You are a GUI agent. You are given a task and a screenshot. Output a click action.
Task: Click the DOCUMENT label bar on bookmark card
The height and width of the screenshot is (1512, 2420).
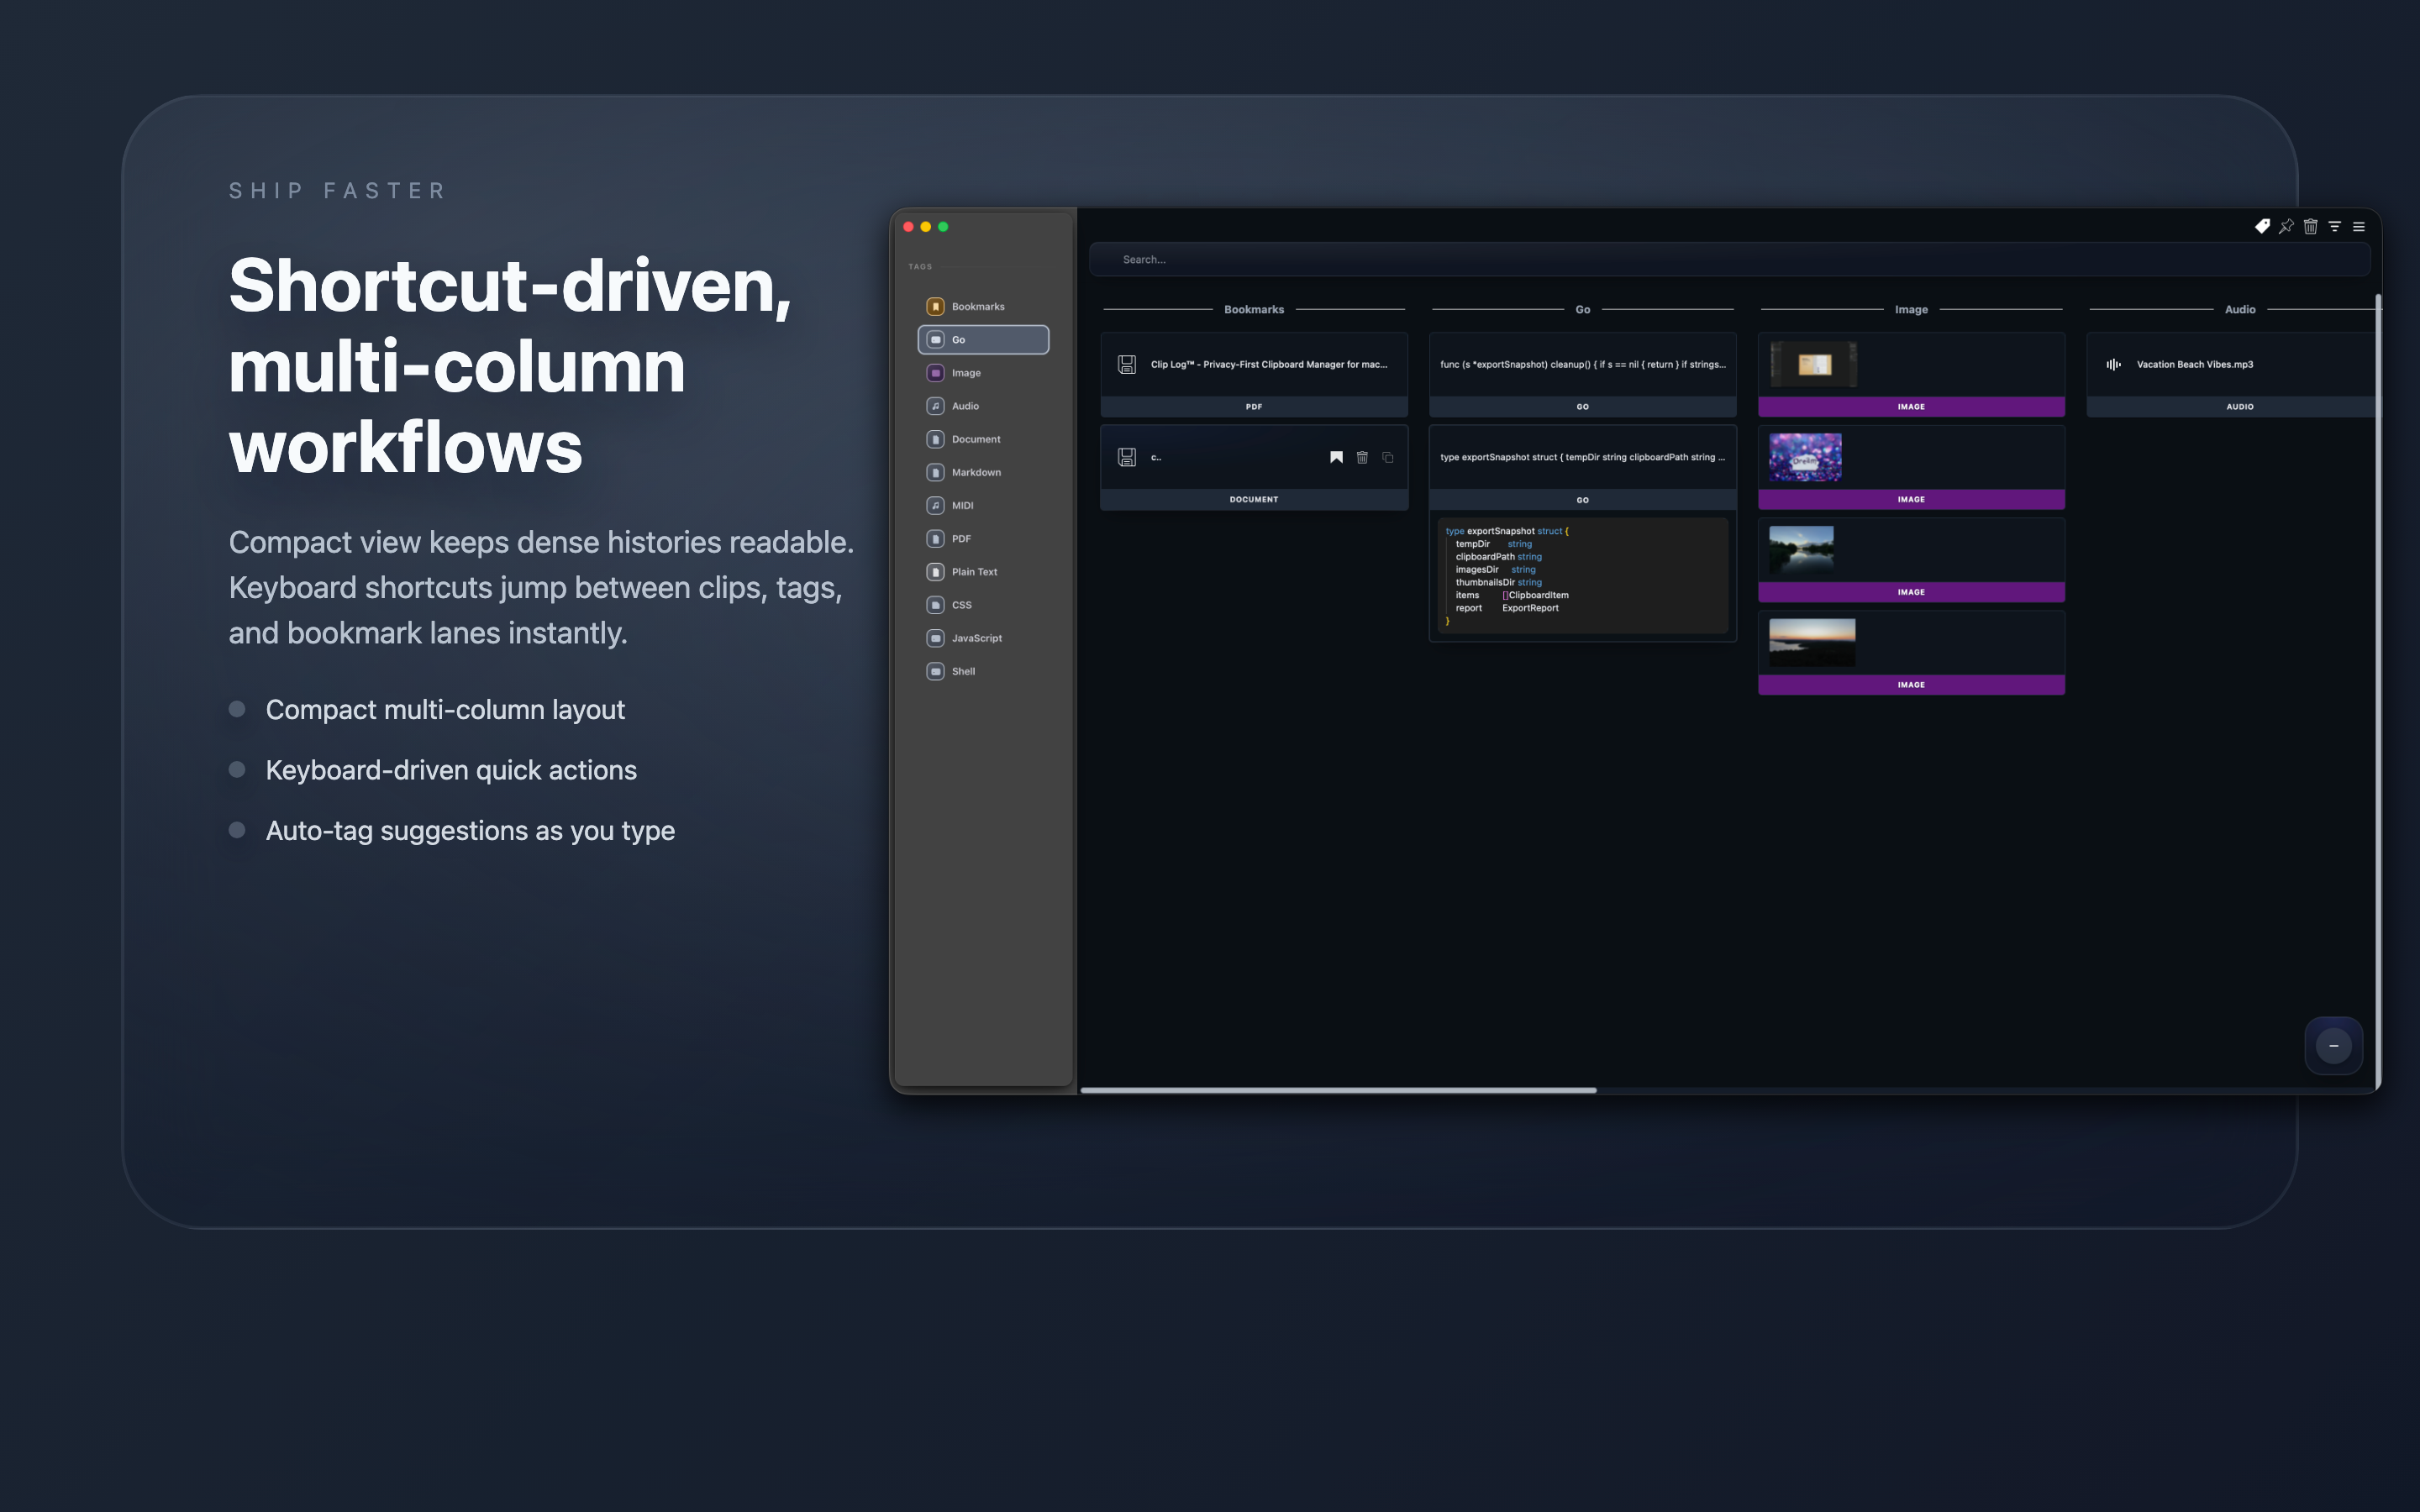coord(1254,500)
